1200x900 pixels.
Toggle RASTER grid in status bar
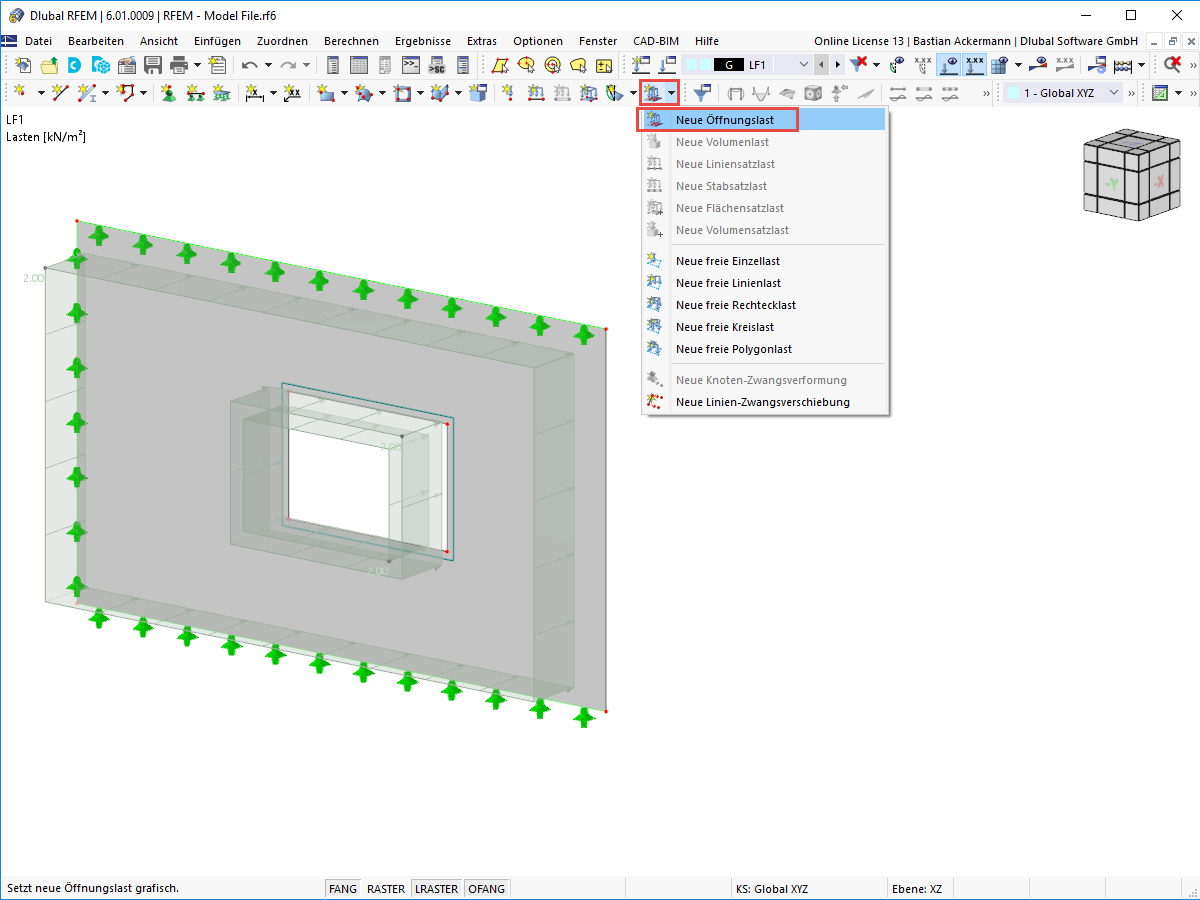[386, 888]
